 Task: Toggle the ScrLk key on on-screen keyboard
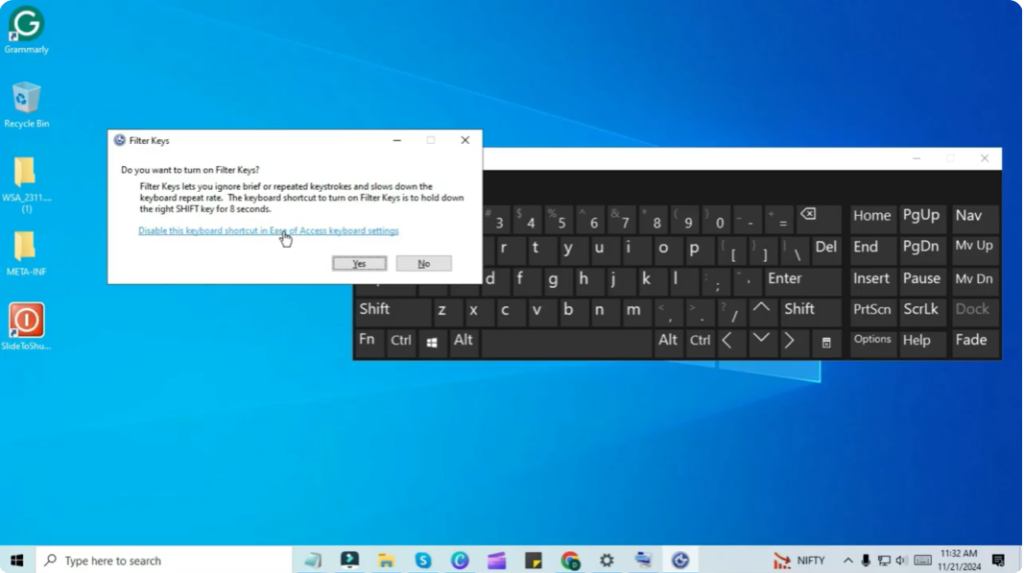pos(921,312)
